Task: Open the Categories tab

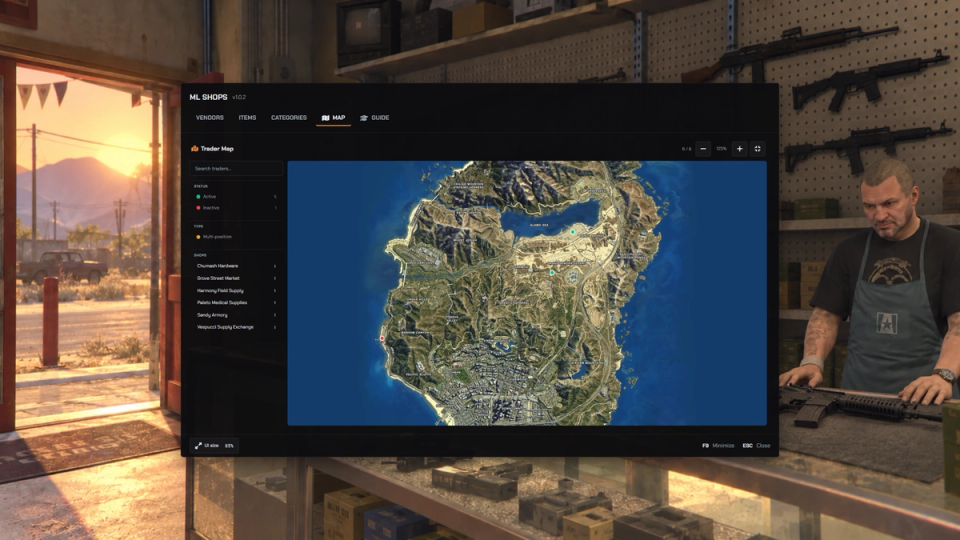Action: [x=289, y=118]
